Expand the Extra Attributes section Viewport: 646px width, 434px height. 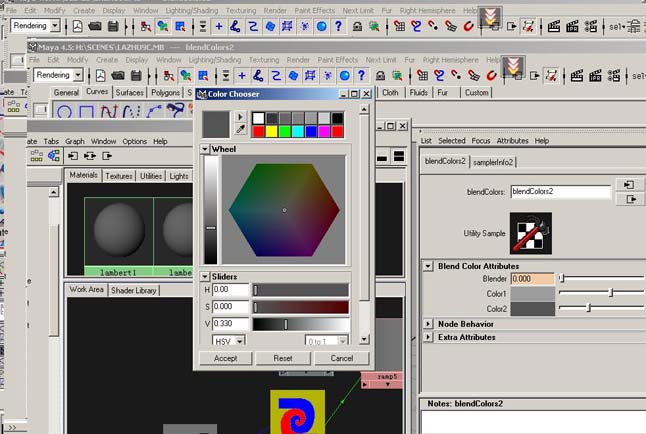coord(428,337)
